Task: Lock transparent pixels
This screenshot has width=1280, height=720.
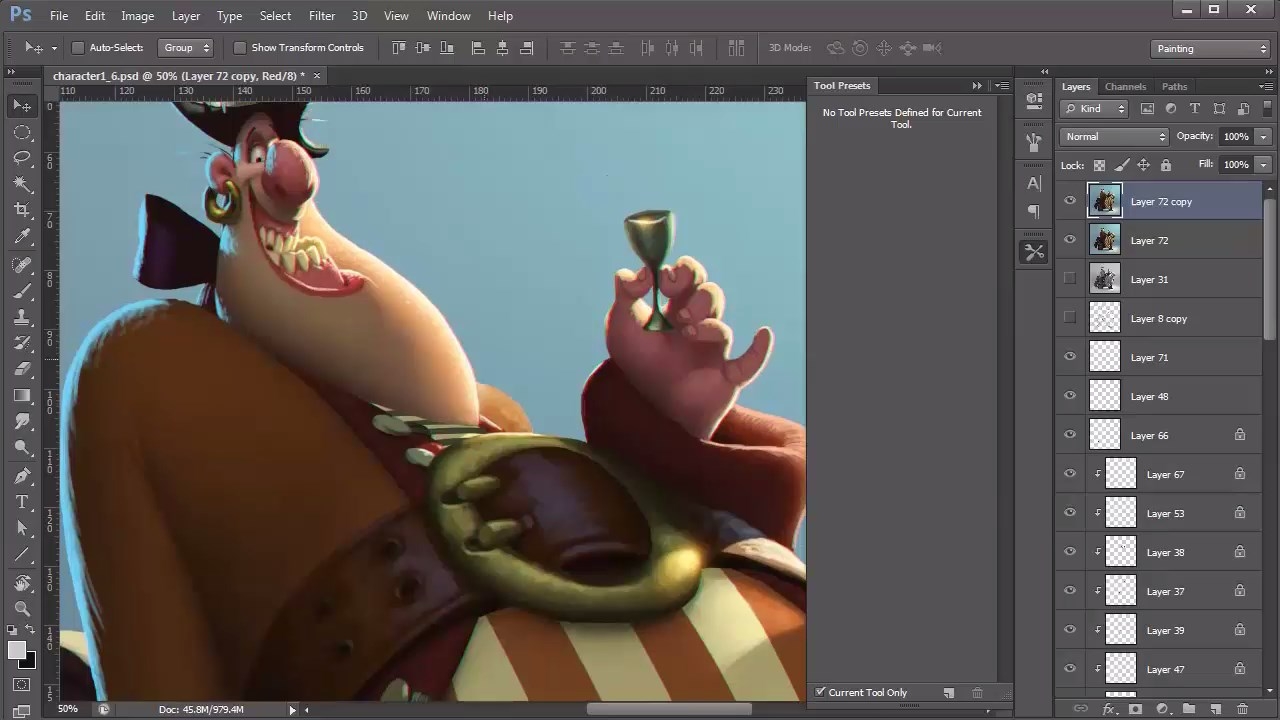Action: click(1100, 165)
